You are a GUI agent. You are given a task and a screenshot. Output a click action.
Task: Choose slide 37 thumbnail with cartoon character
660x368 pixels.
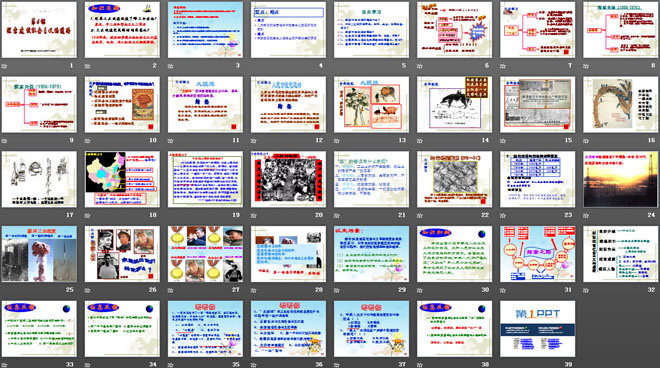(372, 329)
